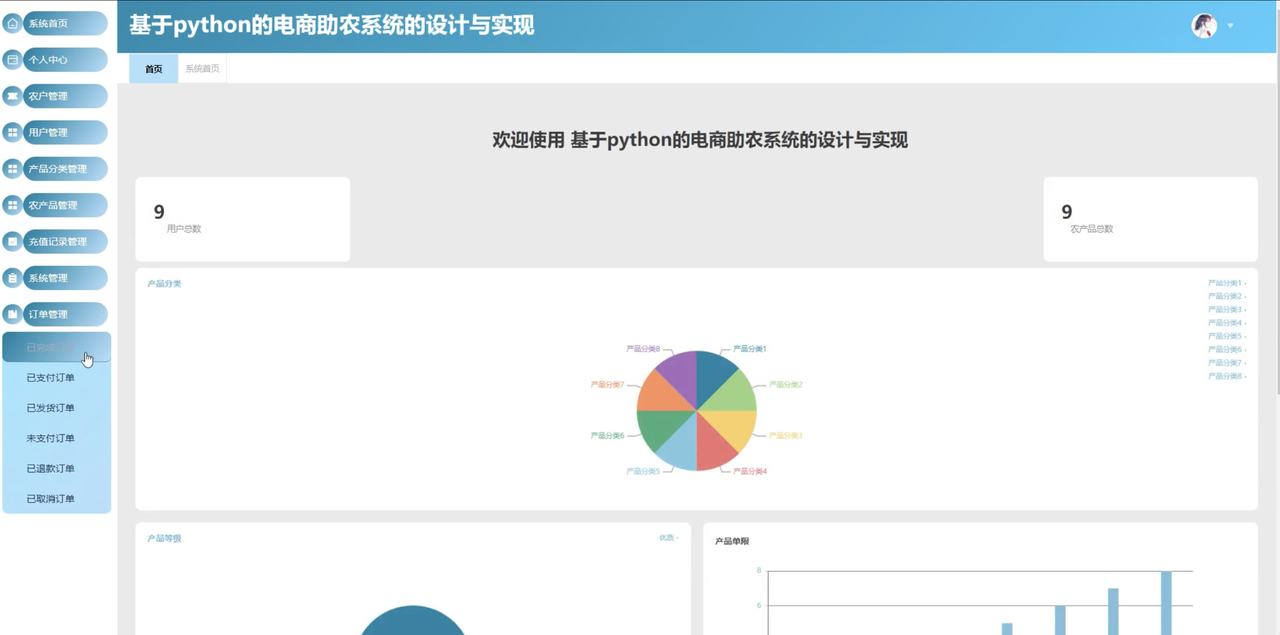1280x635 pixels.
Task: Toggle the 产品分类8 legend entry
Action: 1226,376
